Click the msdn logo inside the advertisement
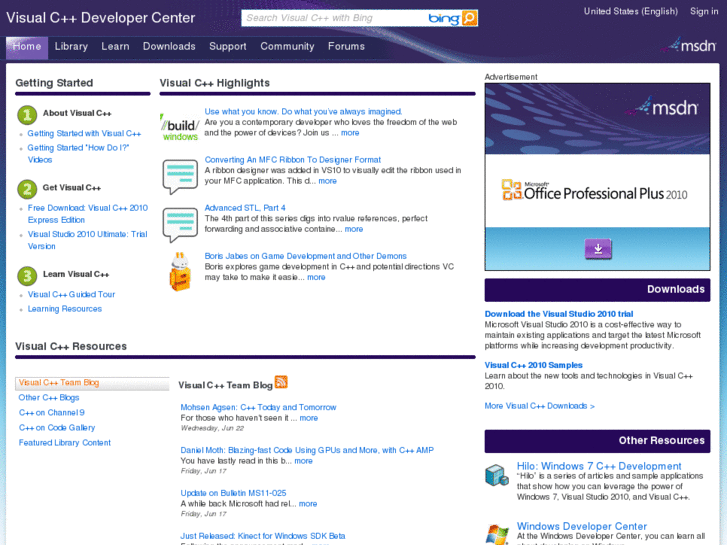The height and width of the screenshot is (545, 727). pyautogui.click(x=663, y=107)
